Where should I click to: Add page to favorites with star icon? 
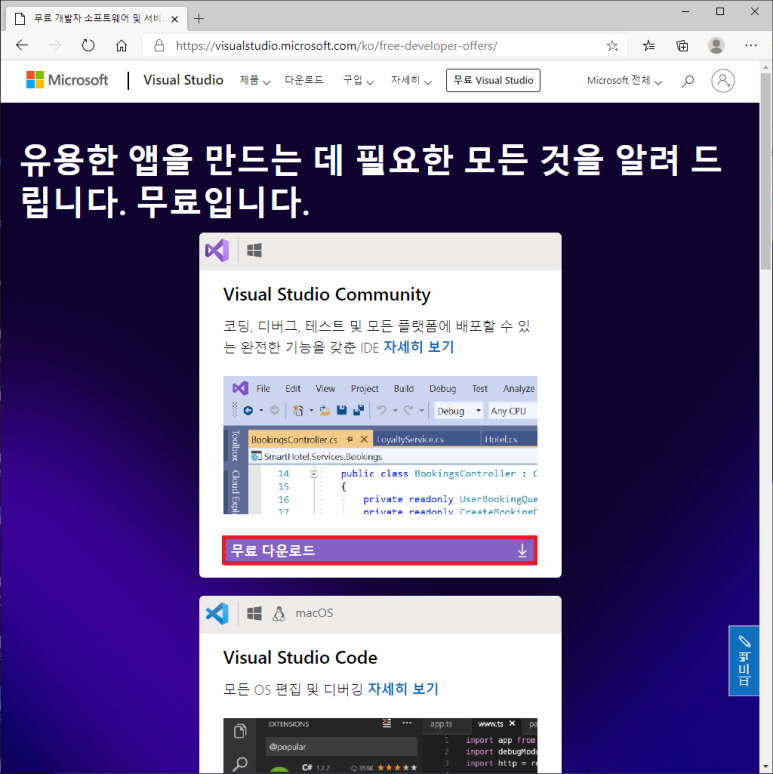pos(612,46)
